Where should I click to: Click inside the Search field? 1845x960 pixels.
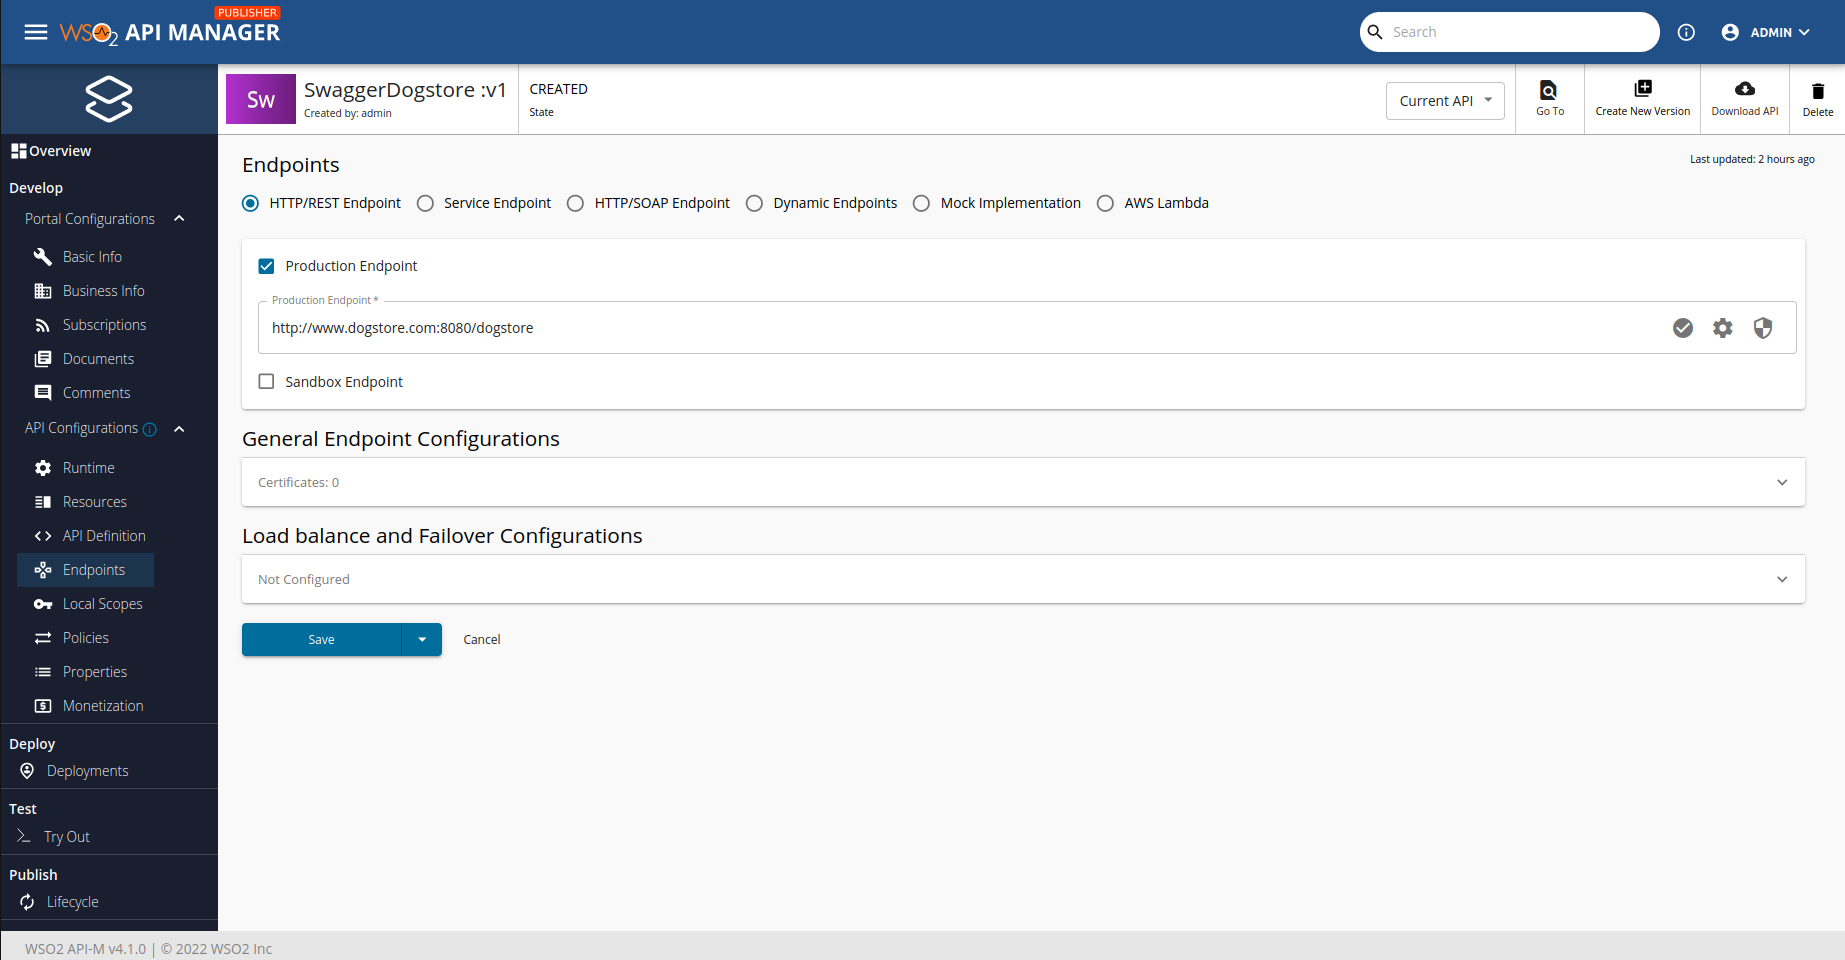tap(1520, 32)
